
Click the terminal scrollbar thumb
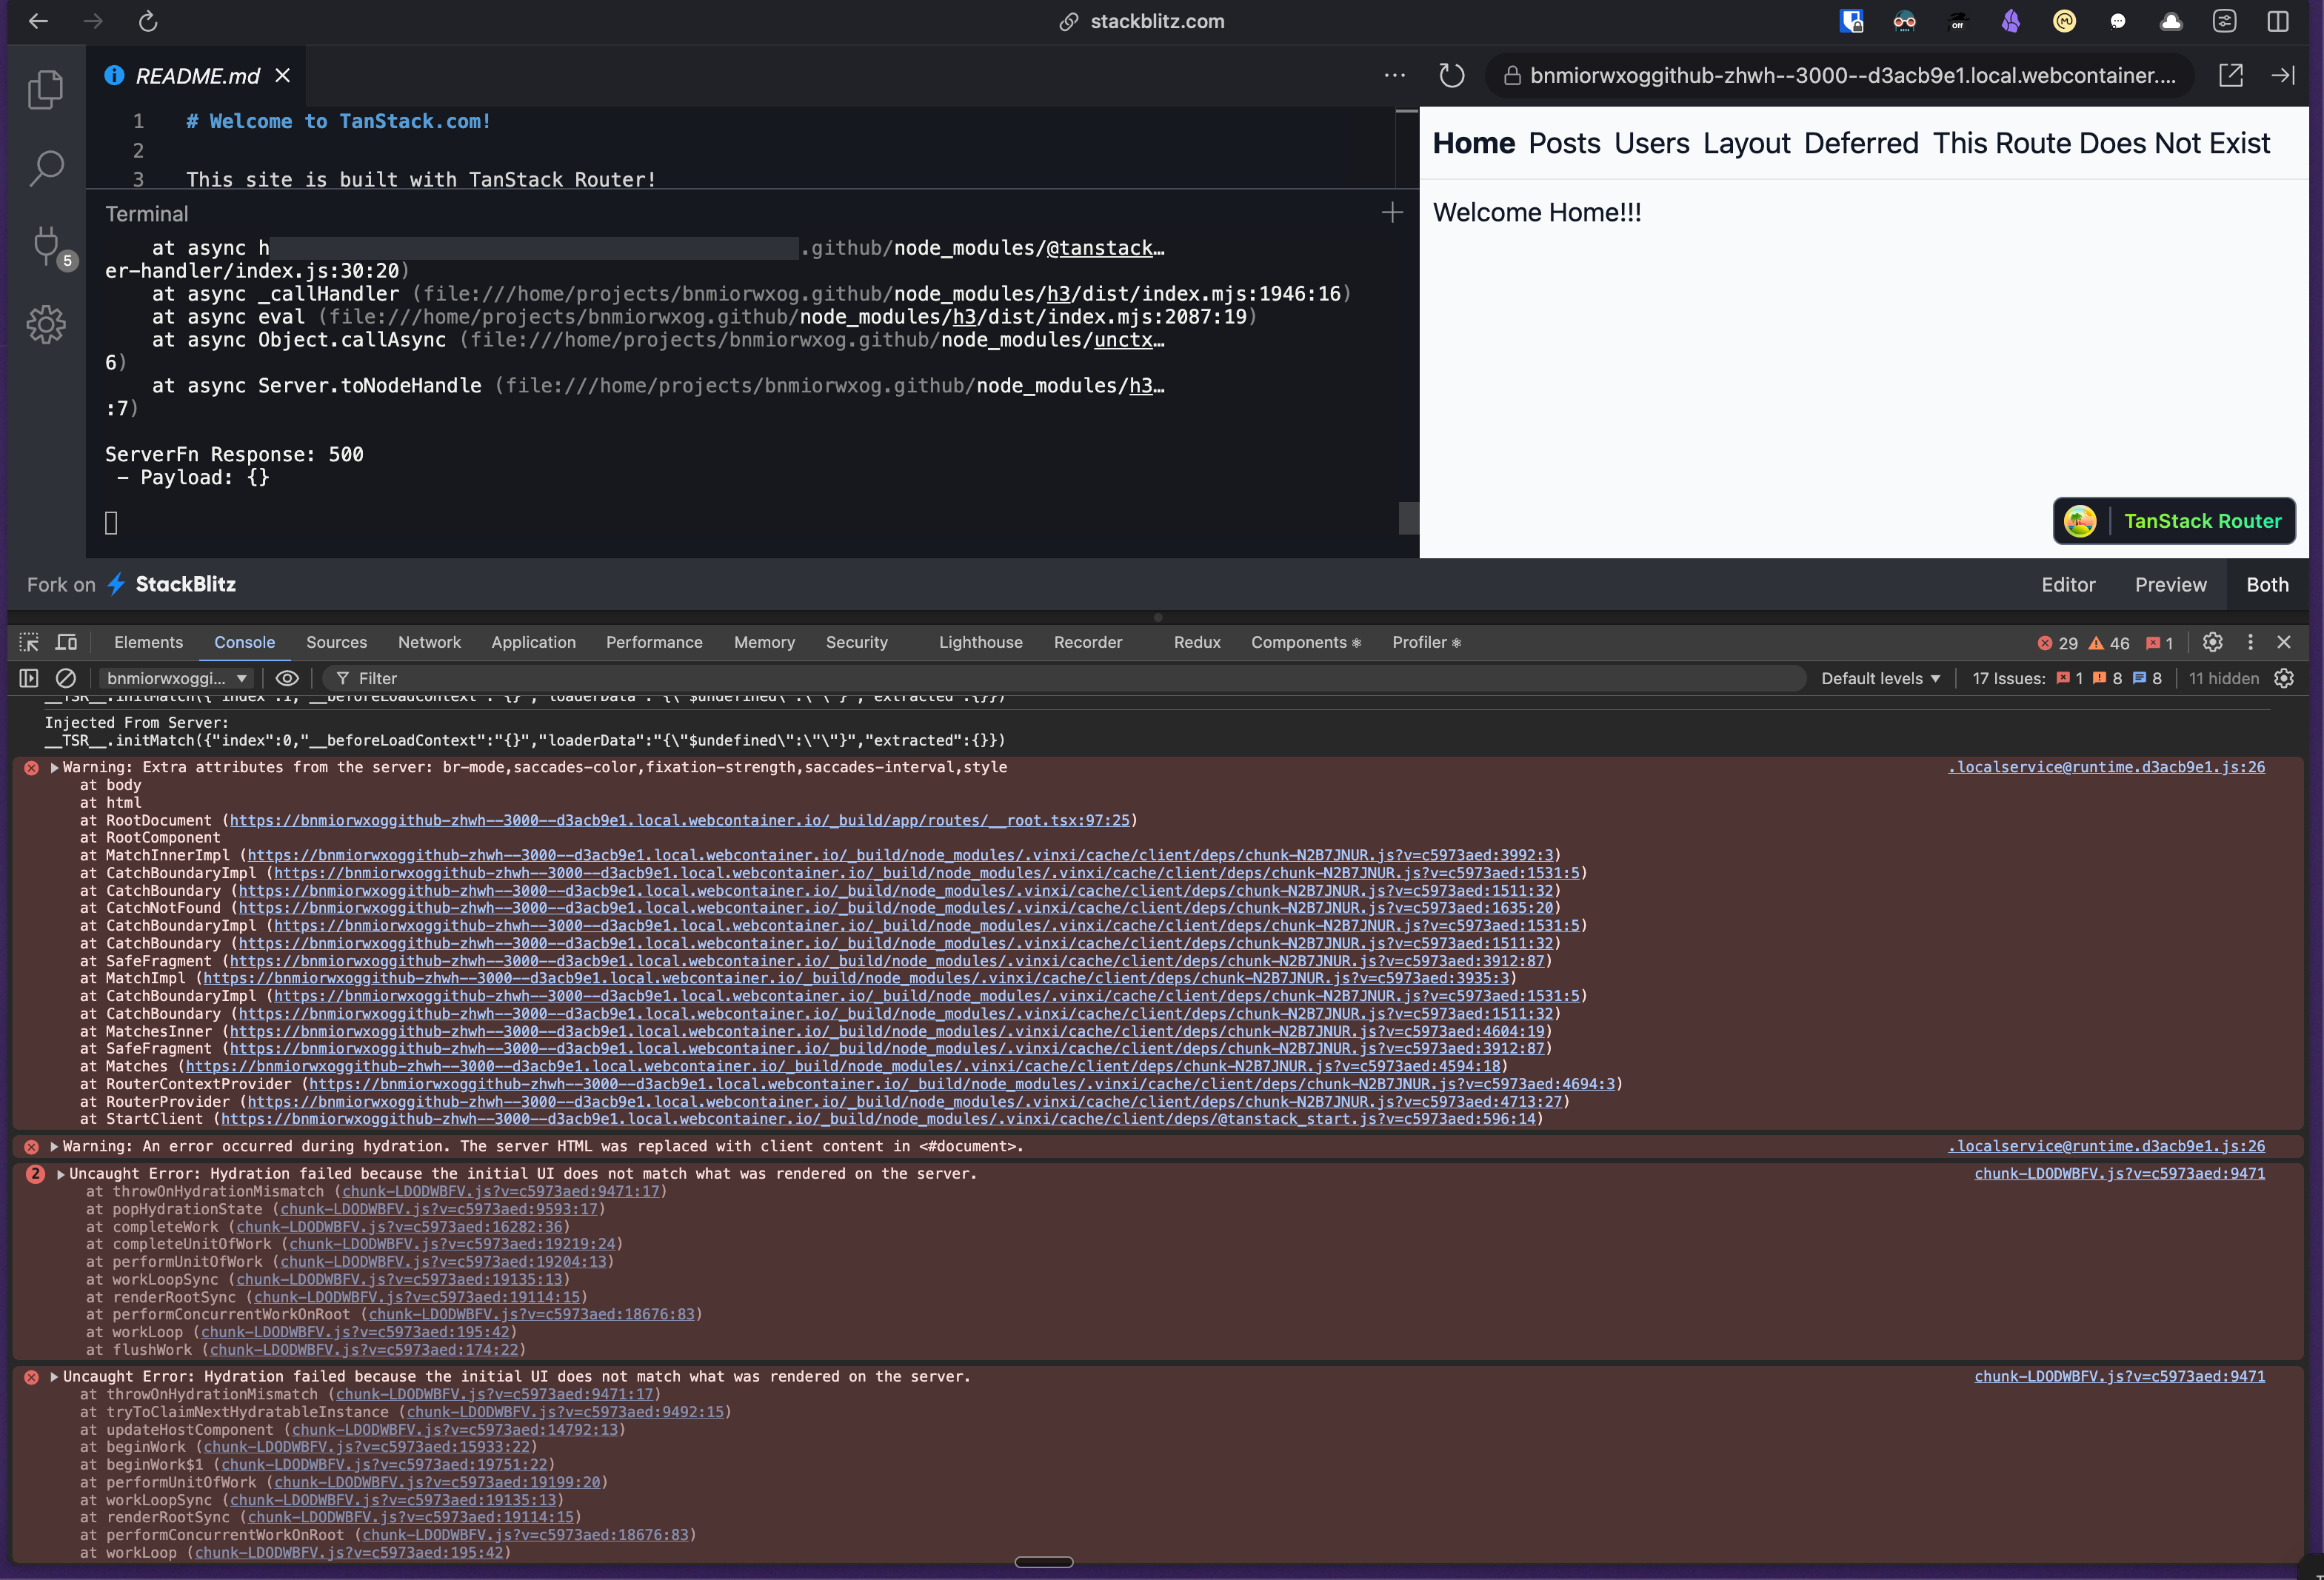coord(1408,518)
